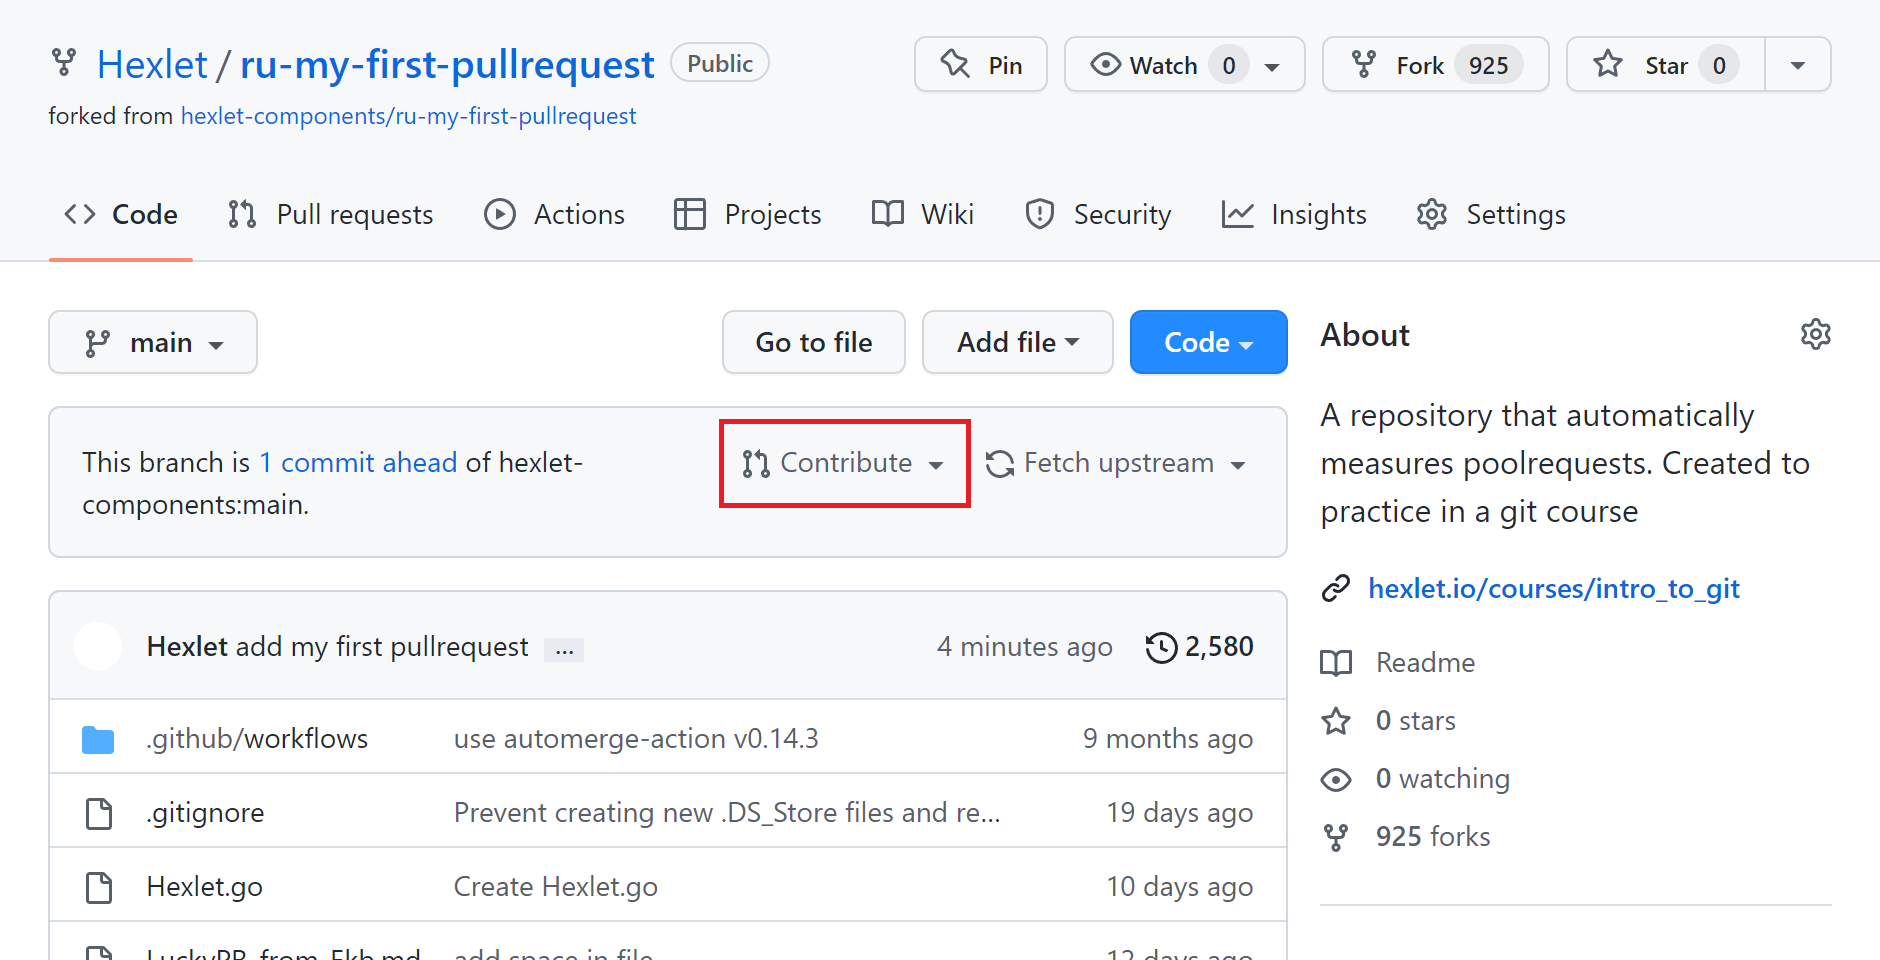Expand the Contribute dropdown
This screenshot has height=960, width=1880.
843,463
